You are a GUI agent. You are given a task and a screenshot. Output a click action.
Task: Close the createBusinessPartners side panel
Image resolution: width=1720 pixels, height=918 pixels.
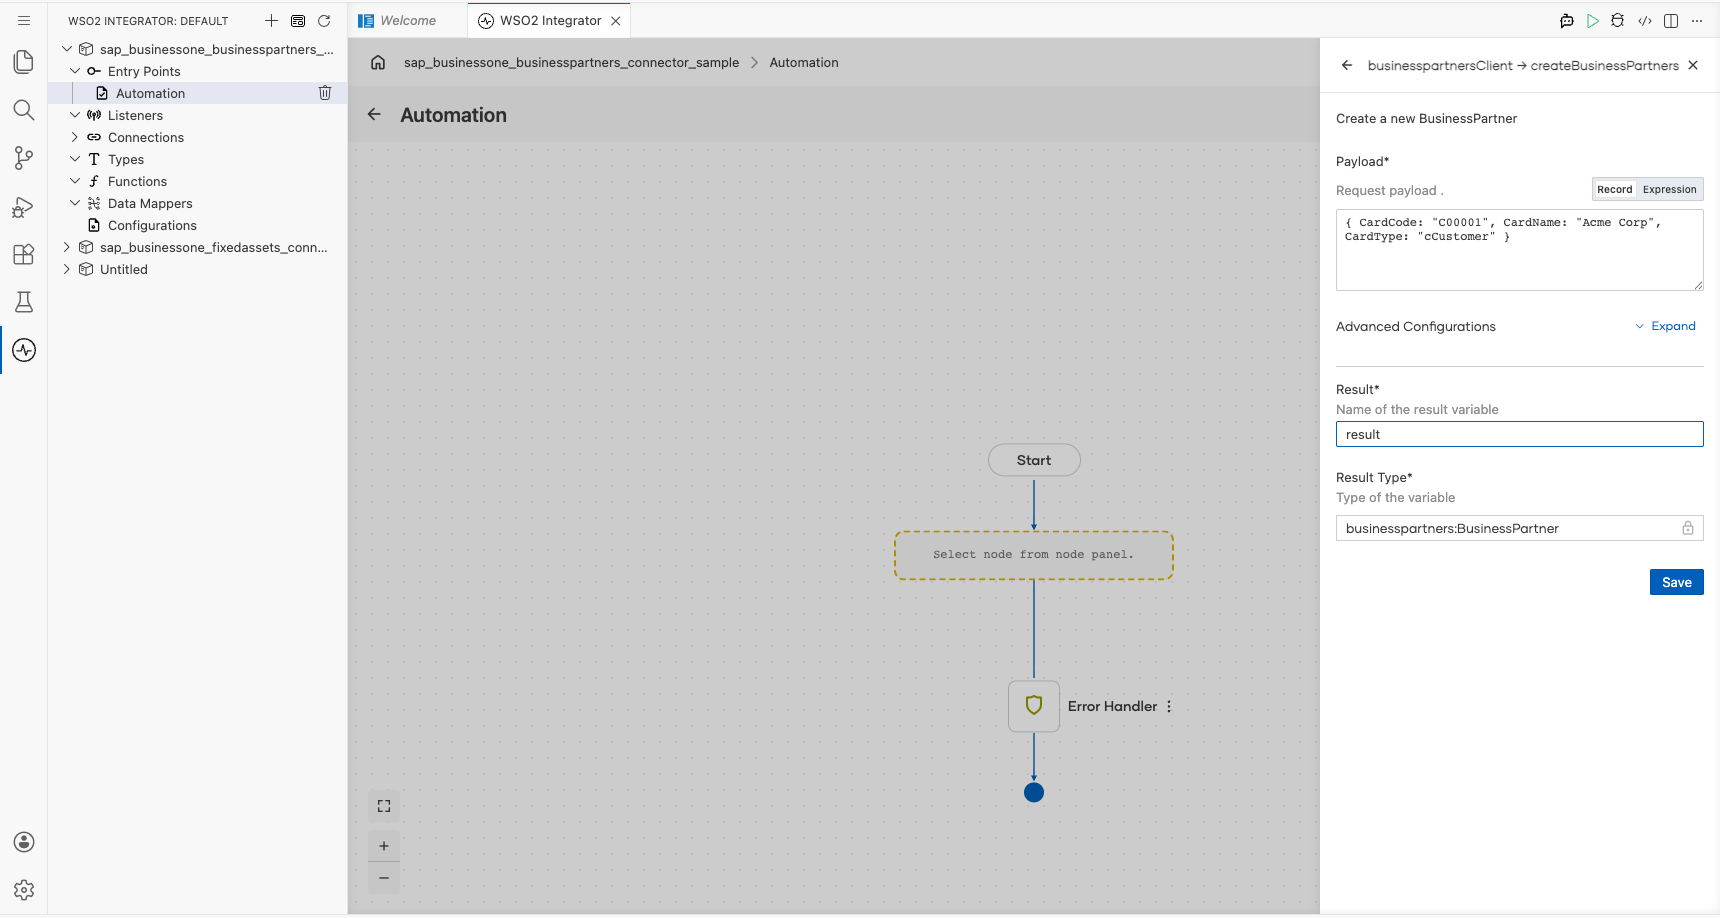[x=1693, y=65]
